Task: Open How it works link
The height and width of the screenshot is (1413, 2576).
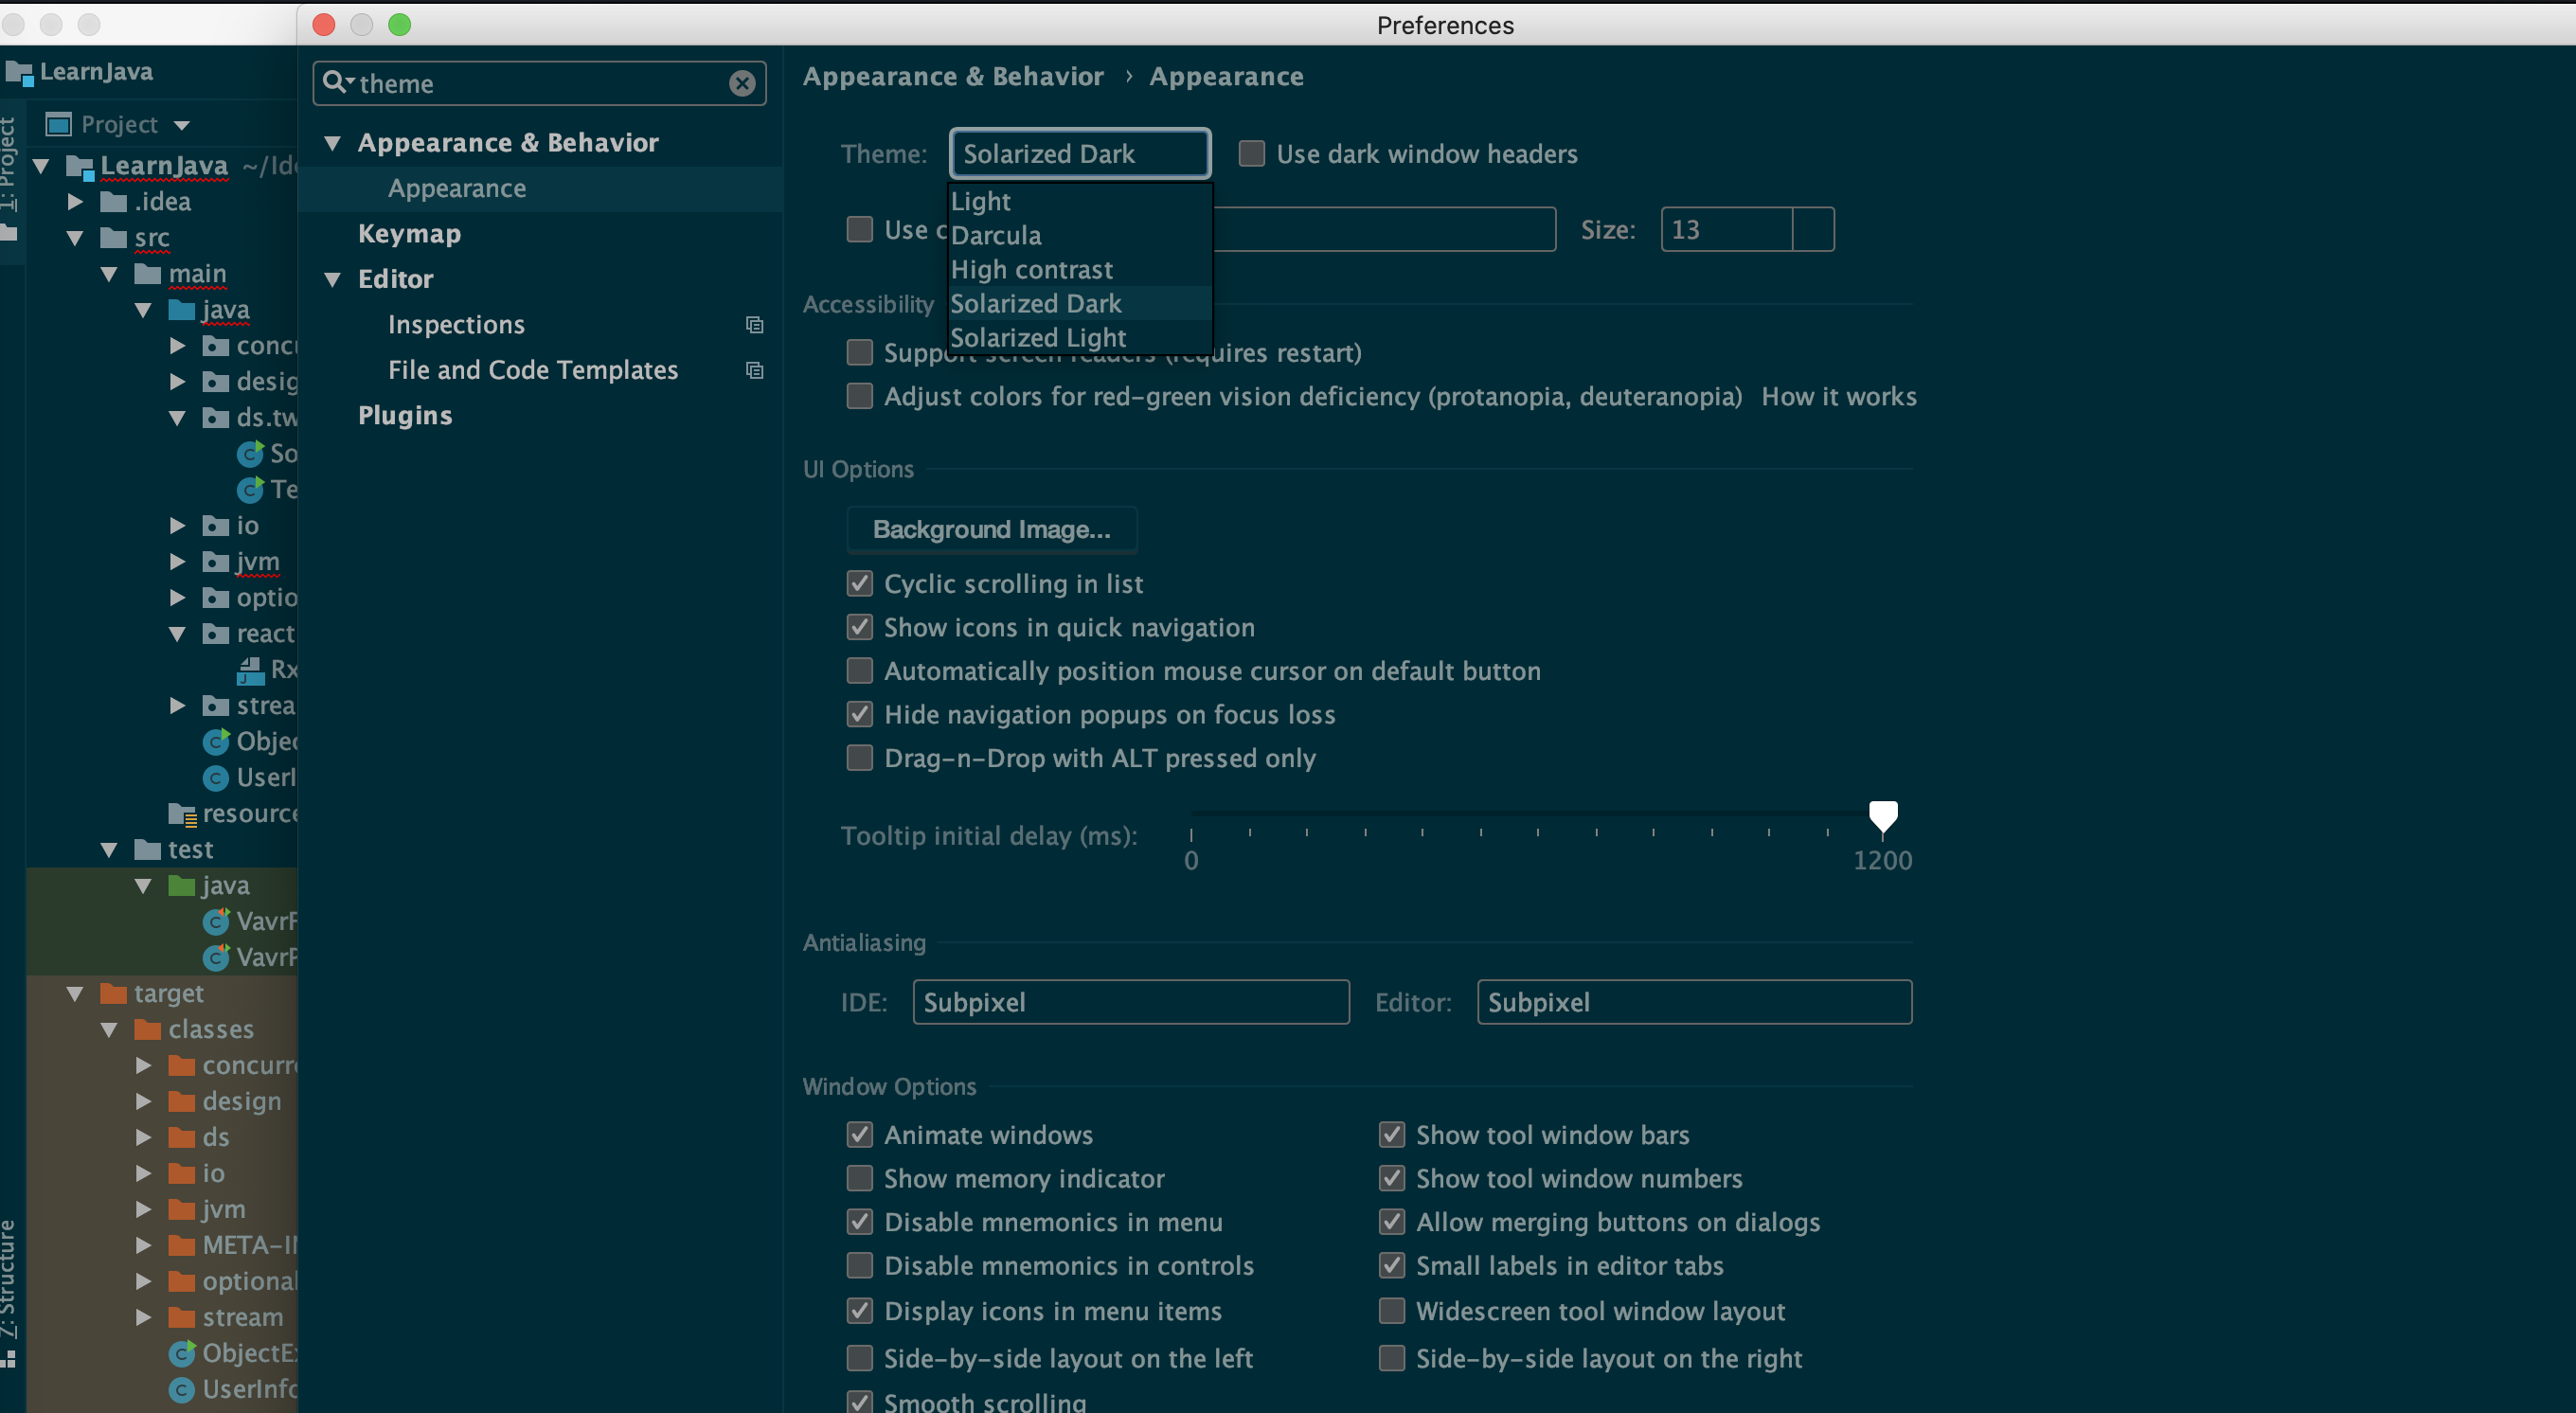Action: [1838, 397]
